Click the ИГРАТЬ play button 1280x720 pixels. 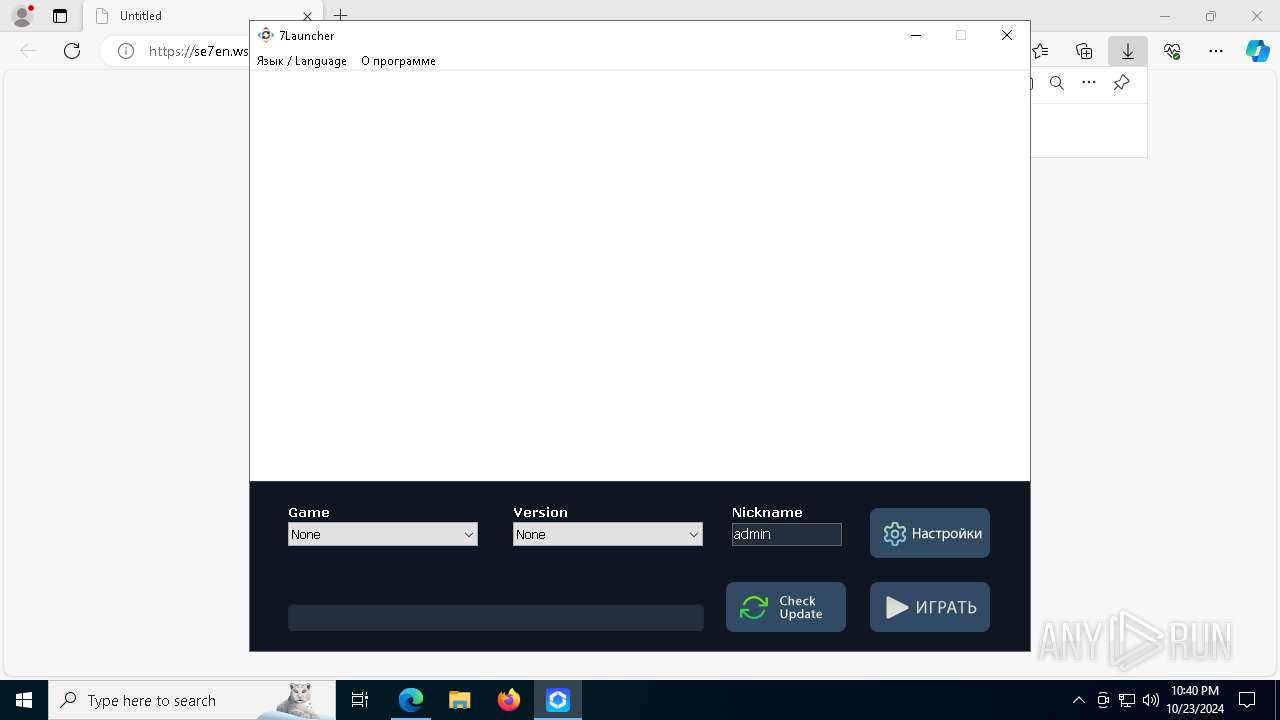[x=930, y=607]
